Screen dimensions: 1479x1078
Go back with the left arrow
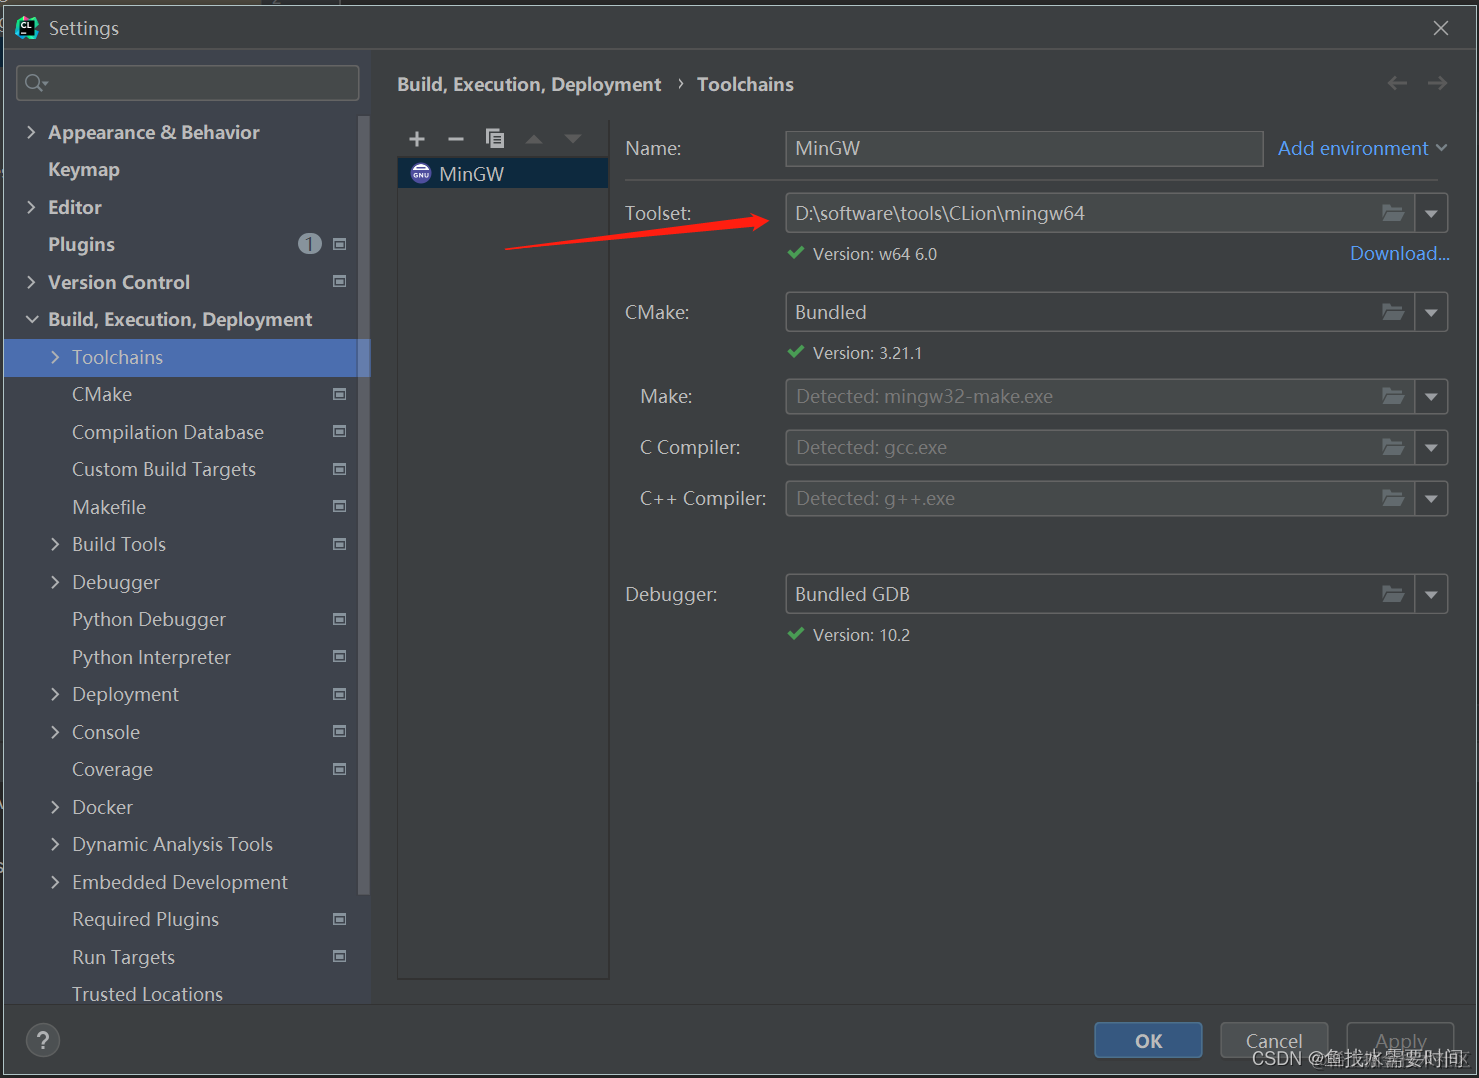(1397, 84)
